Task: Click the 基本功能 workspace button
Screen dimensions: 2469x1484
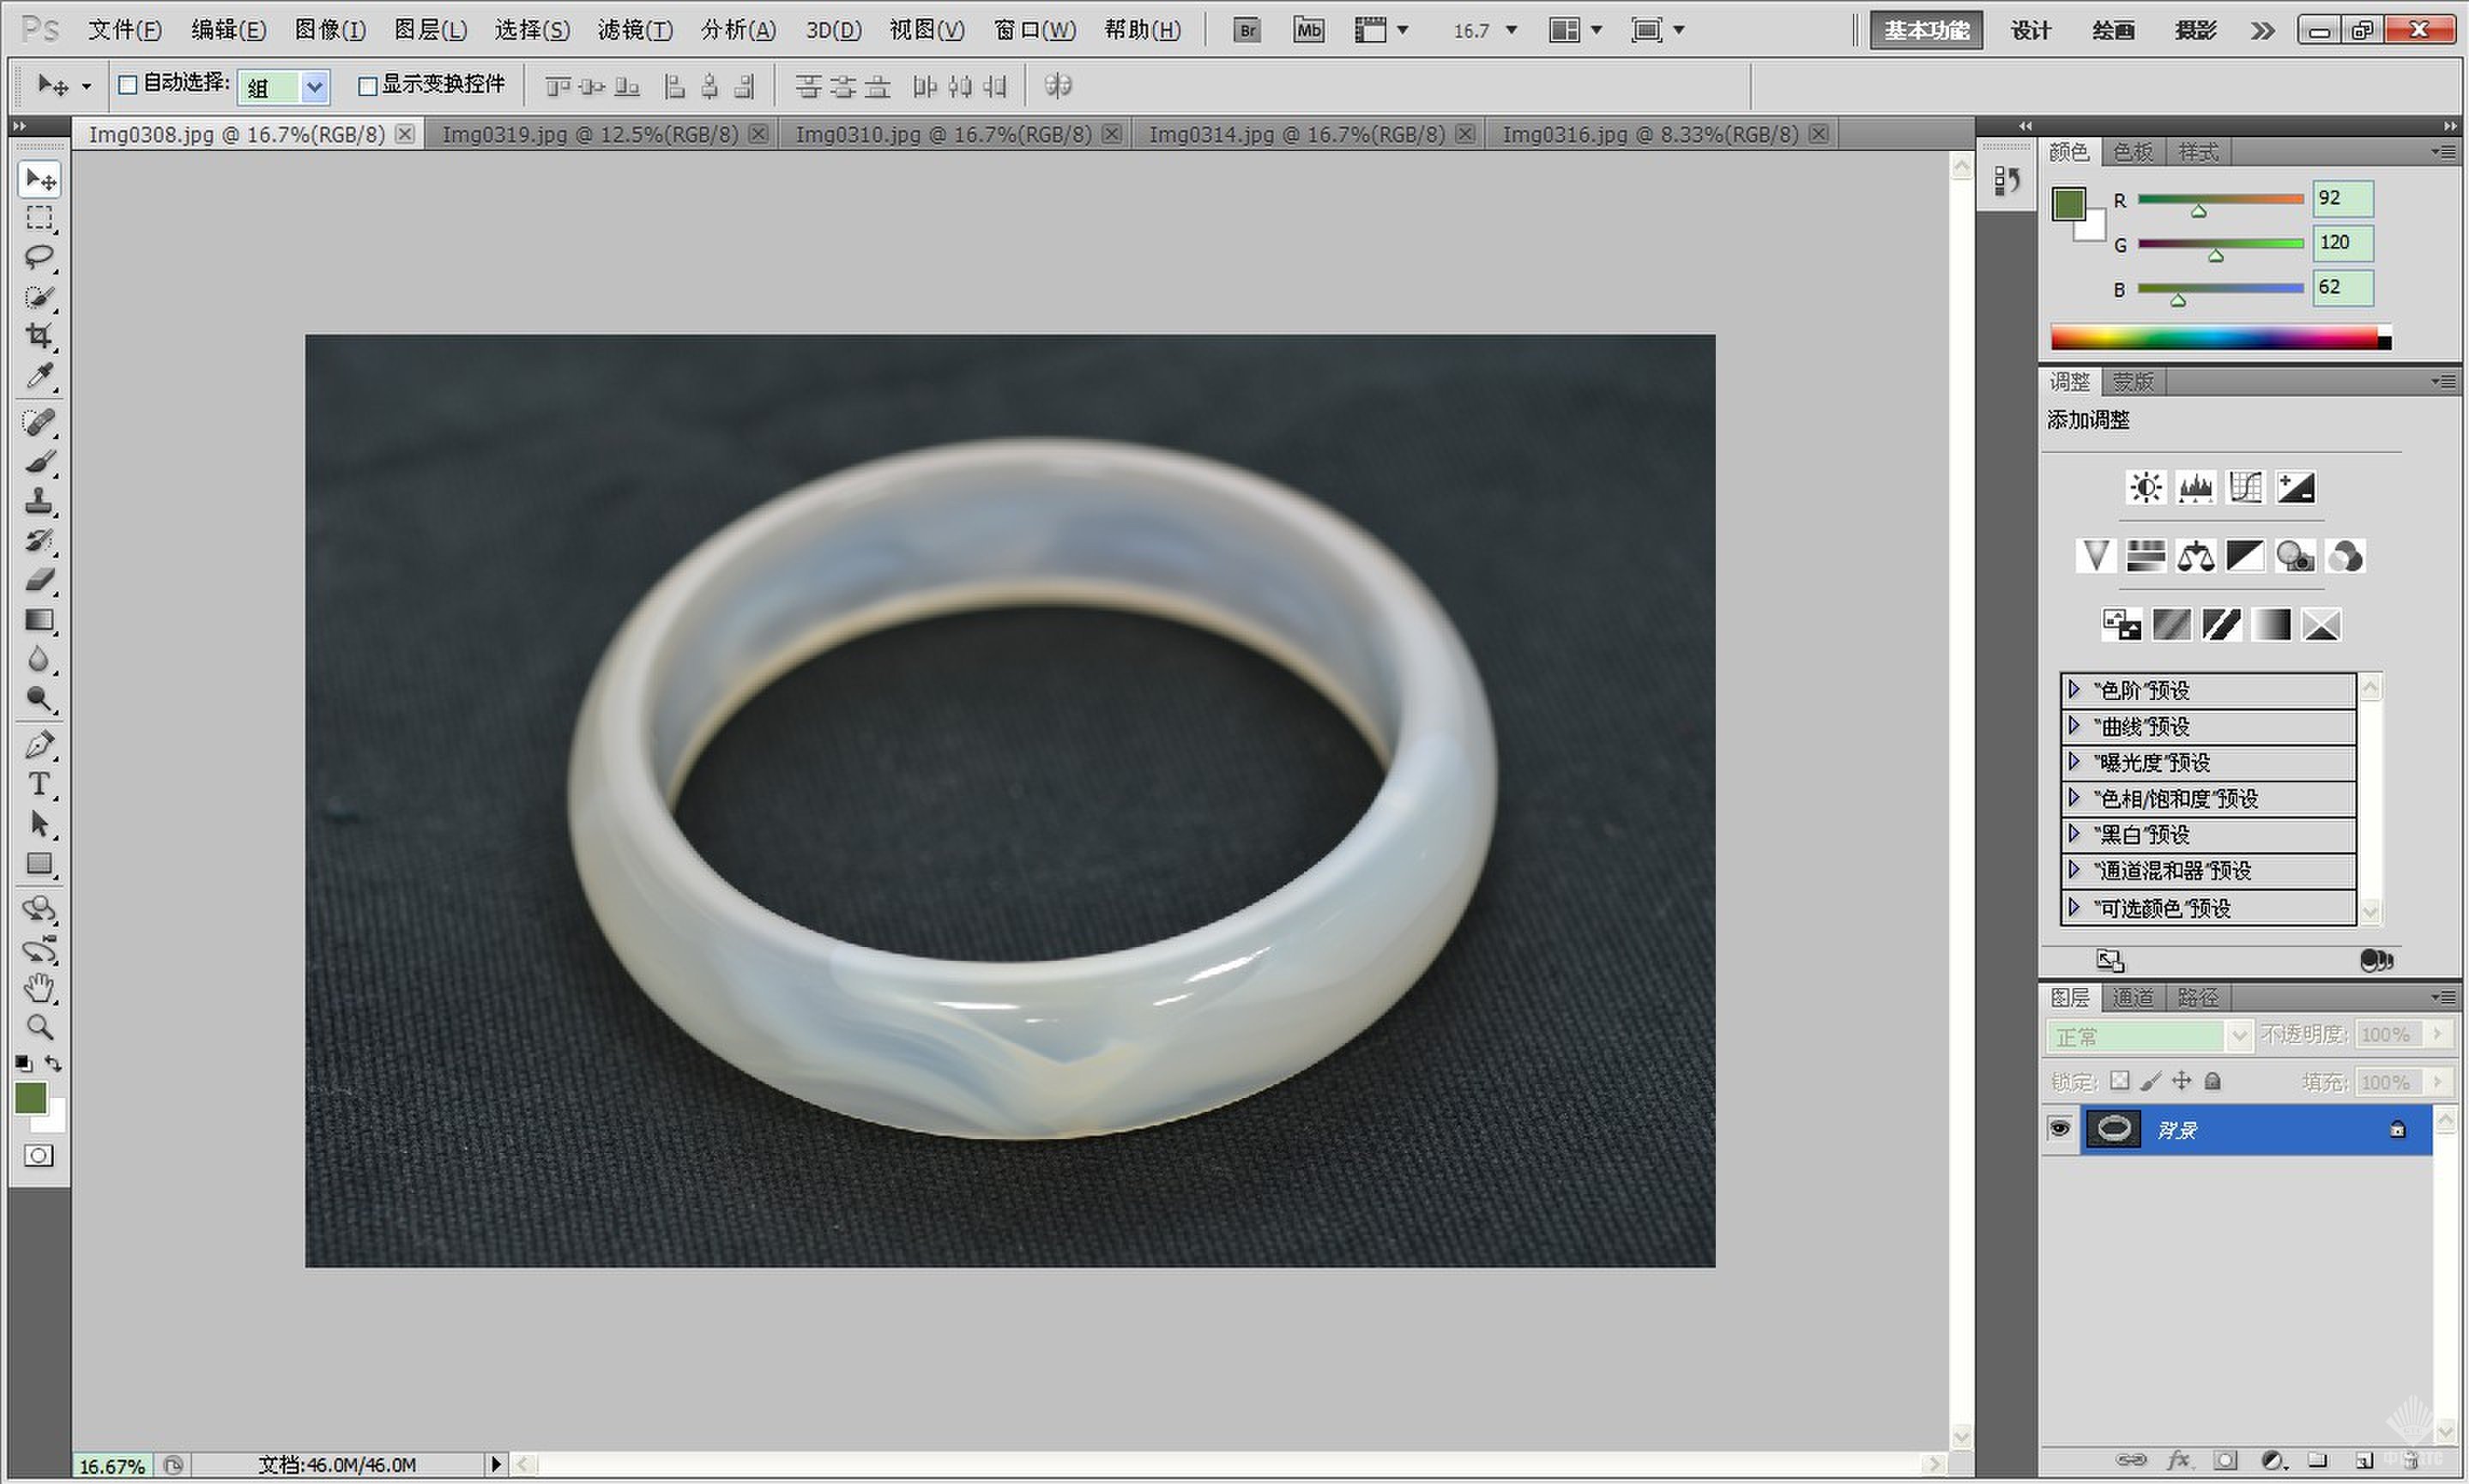Action: 1926,30
